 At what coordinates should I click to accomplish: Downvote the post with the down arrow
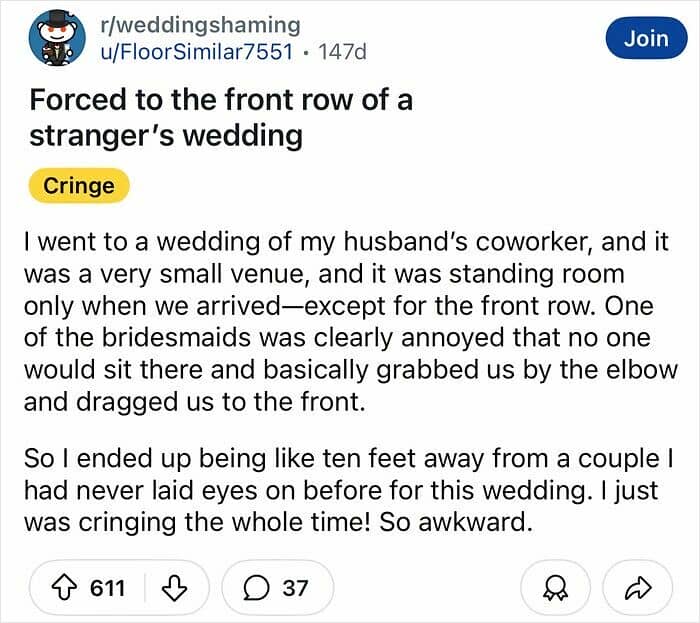(174, 588)
